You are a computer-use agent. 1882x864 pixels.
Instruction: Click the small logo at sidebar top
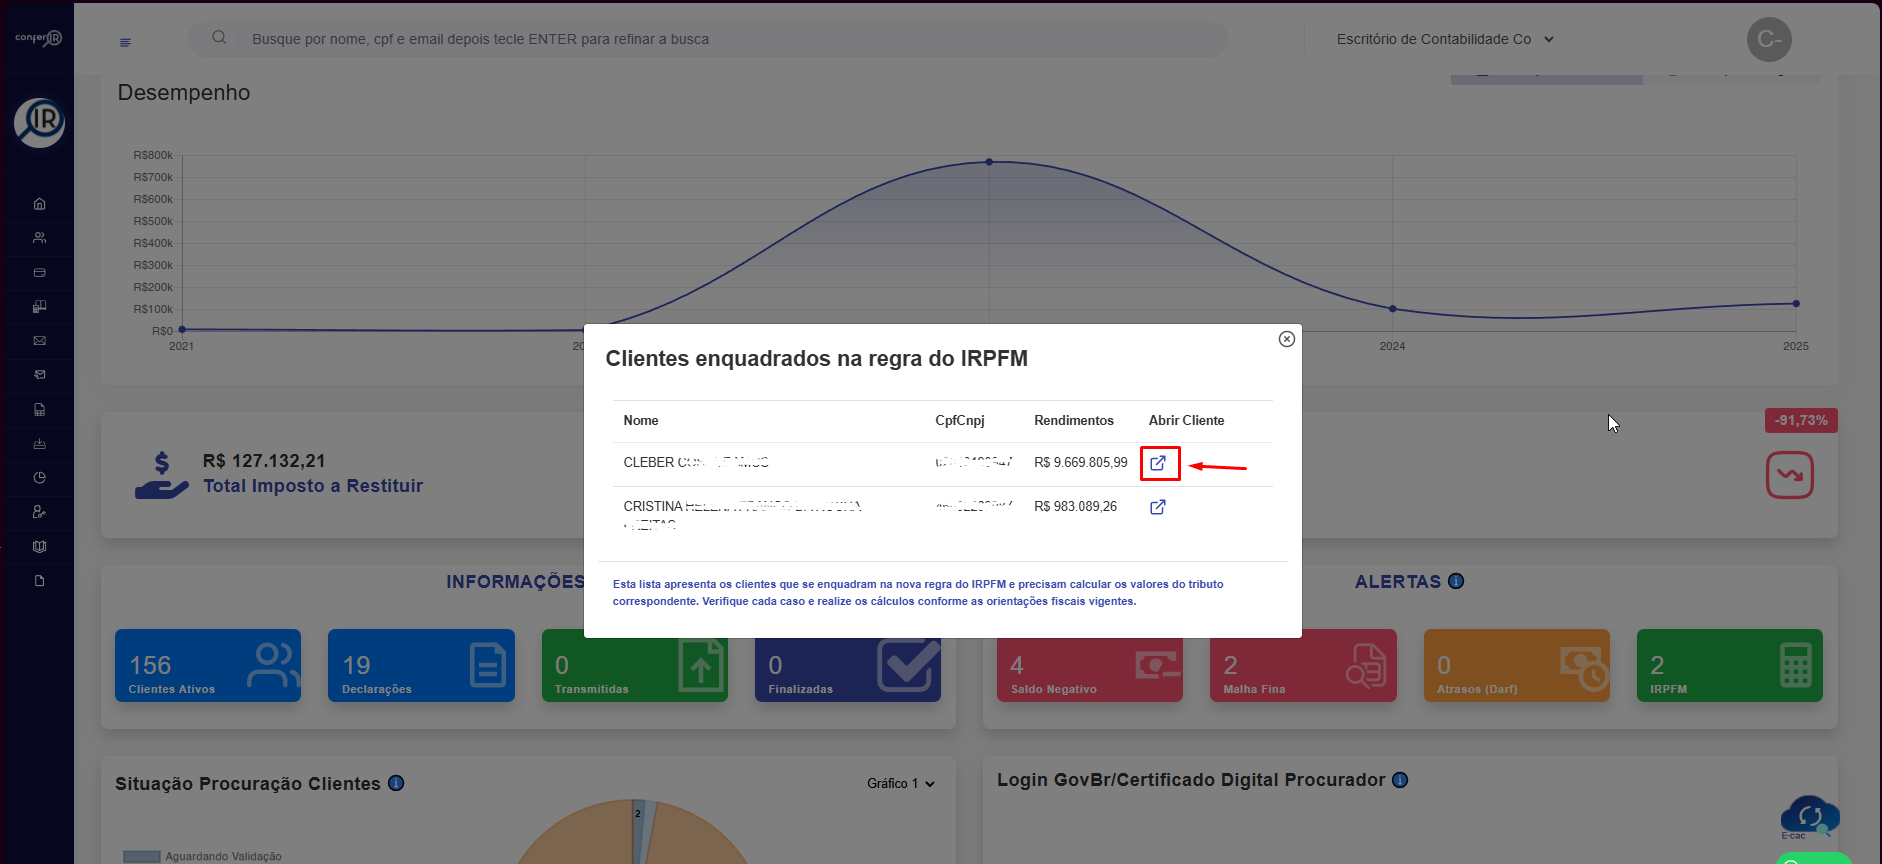[x=38, y=38]
